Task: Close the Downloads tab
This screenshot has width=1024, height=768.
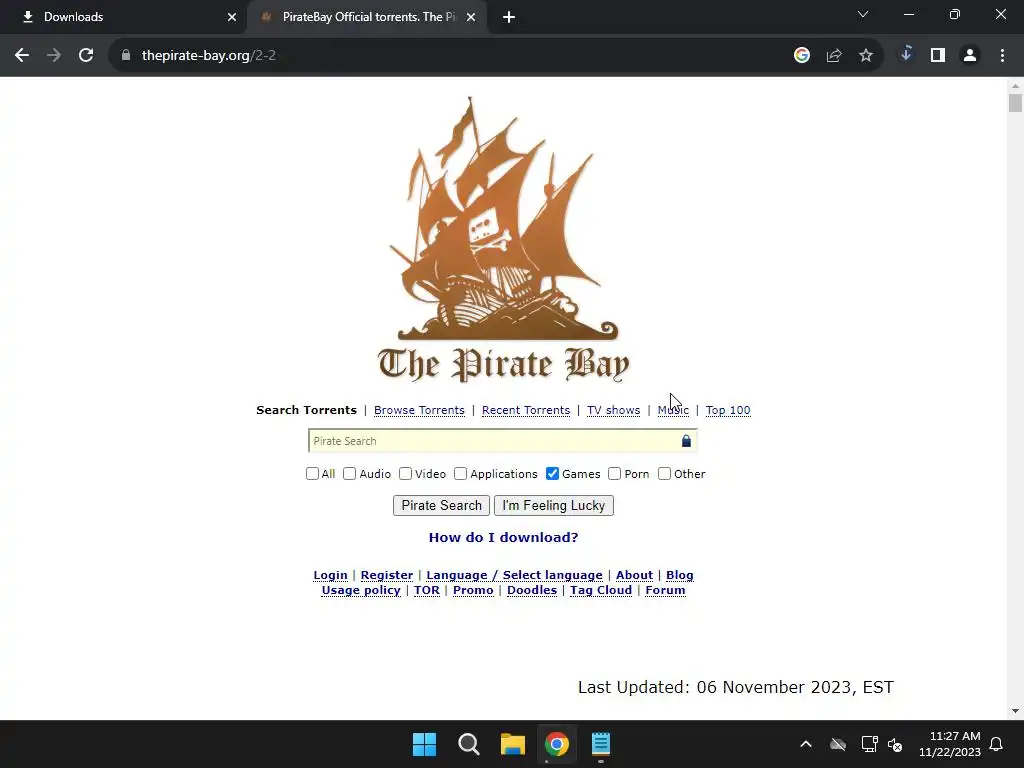Action: point(232,18)
